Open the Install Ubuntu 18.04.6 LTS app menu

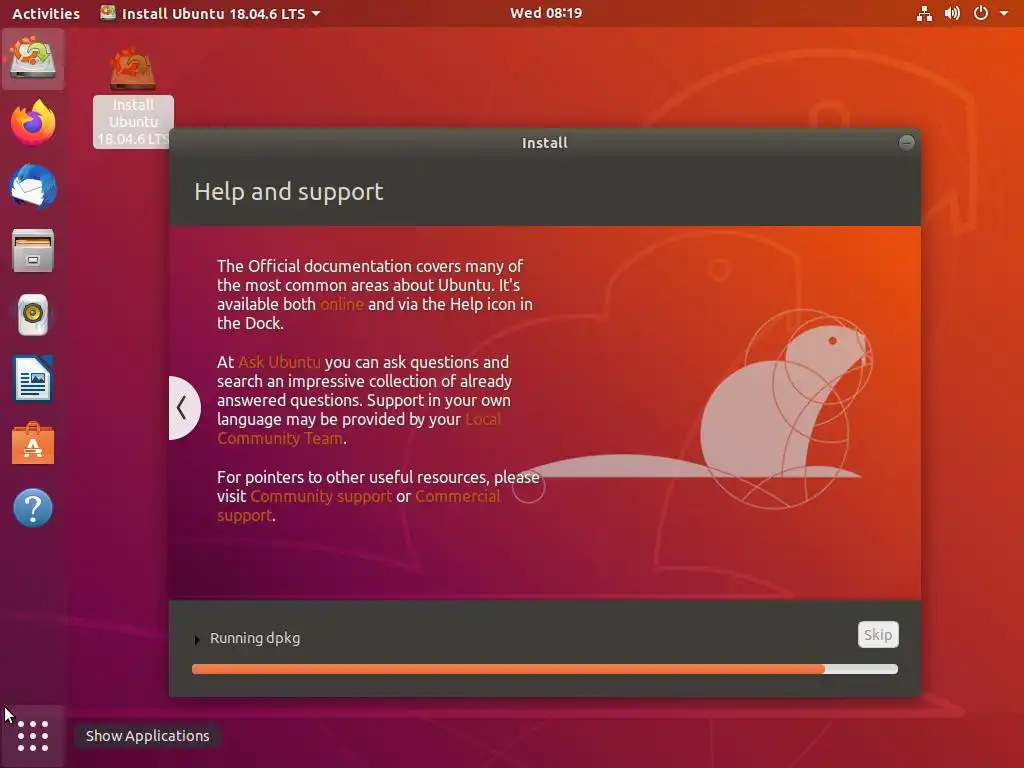pyautogui.click(x=210, y=13)
